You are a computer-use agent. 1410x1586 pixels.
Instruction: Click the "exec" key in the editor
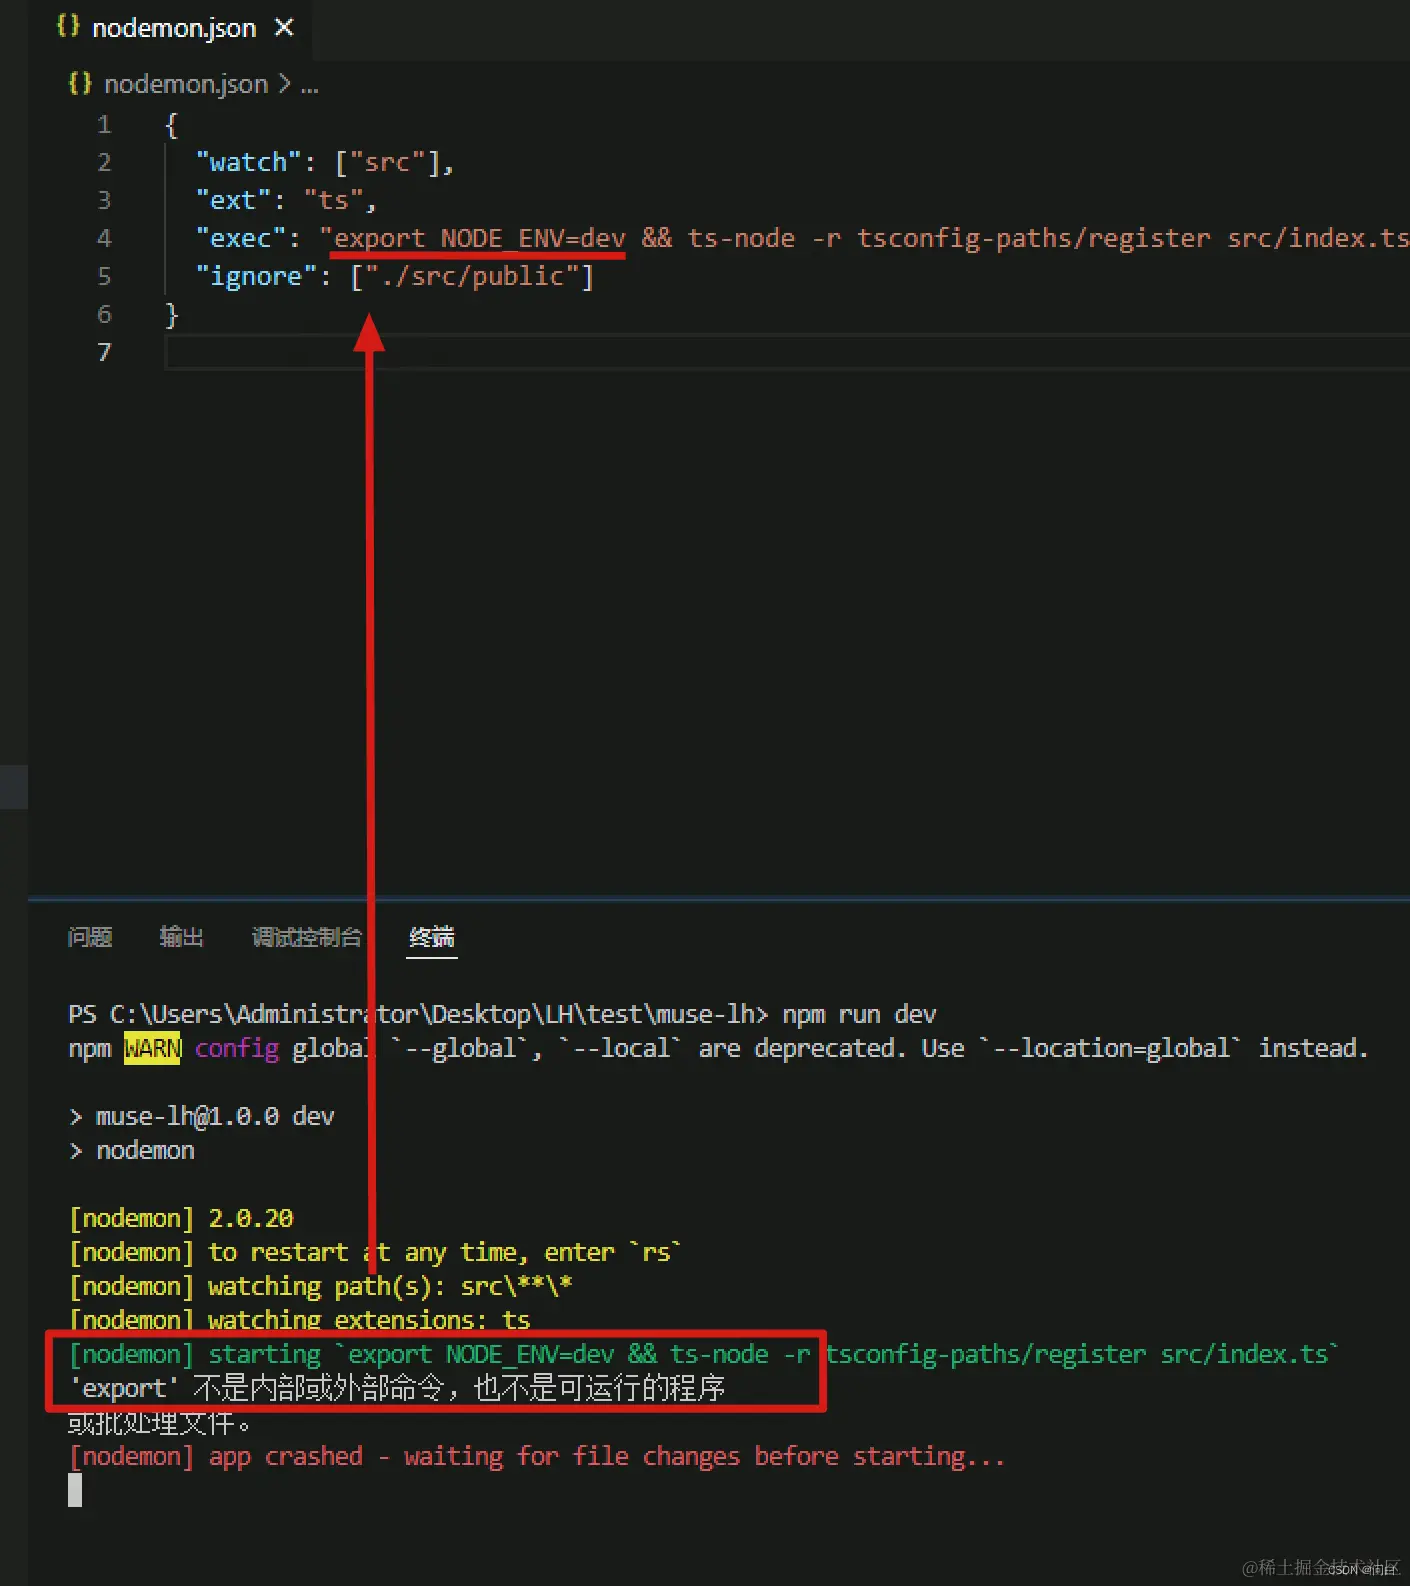(x=241, y=238)
